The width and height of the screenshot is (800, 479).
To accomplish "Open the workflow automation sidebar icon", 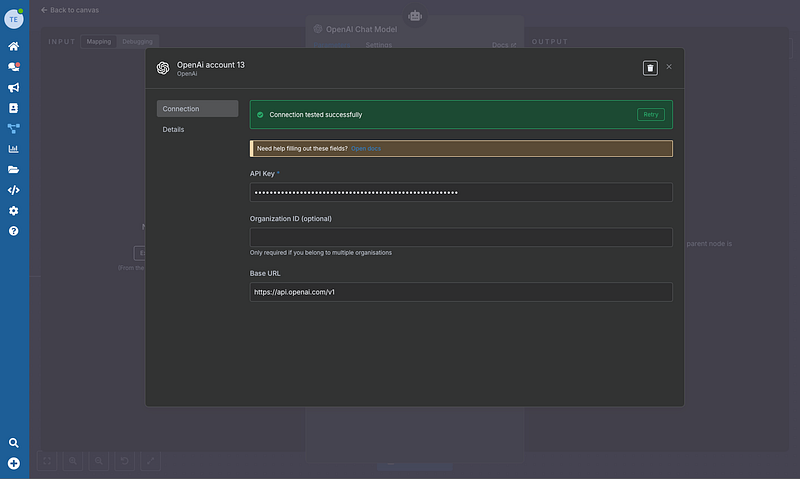I will pos(14,128).
